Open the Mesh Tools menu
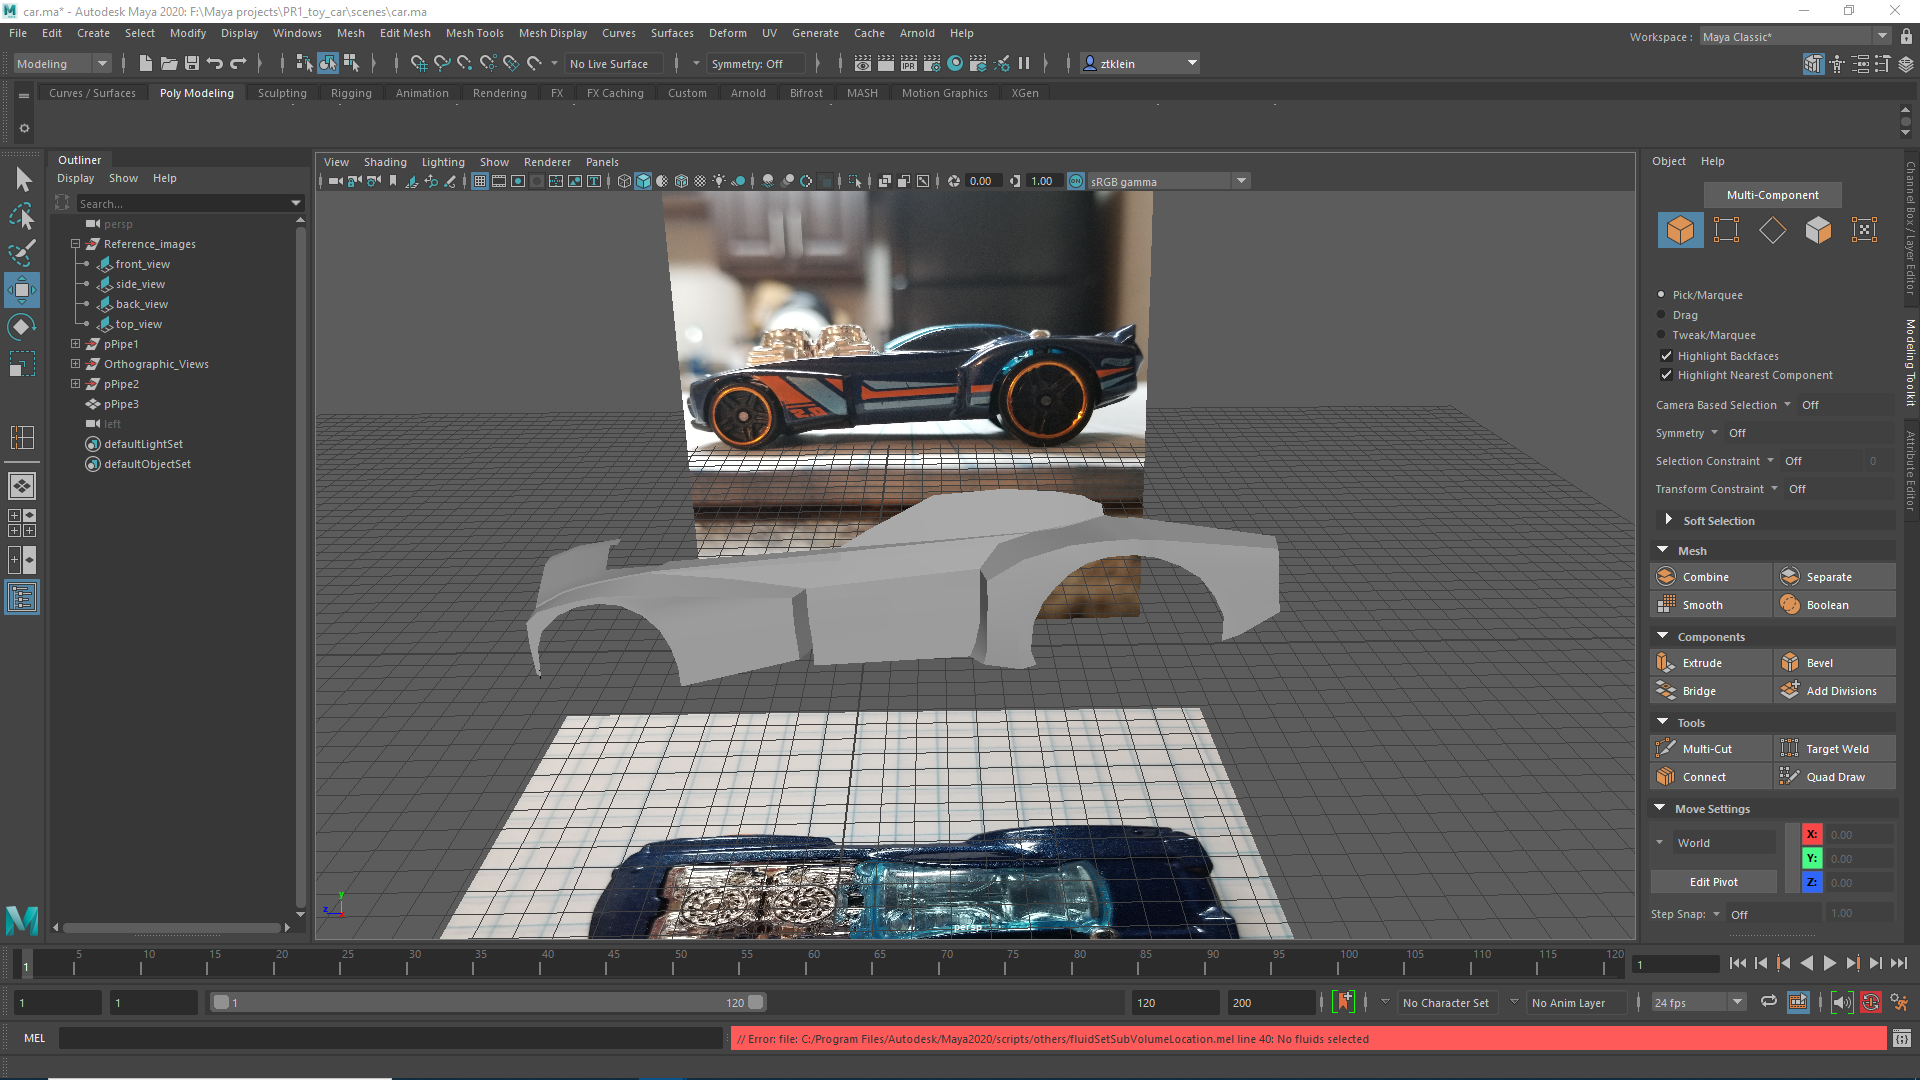Image resolution: width=1920 pixels, height=1080 pixels. pyautogui.click(x=474, y=33)
